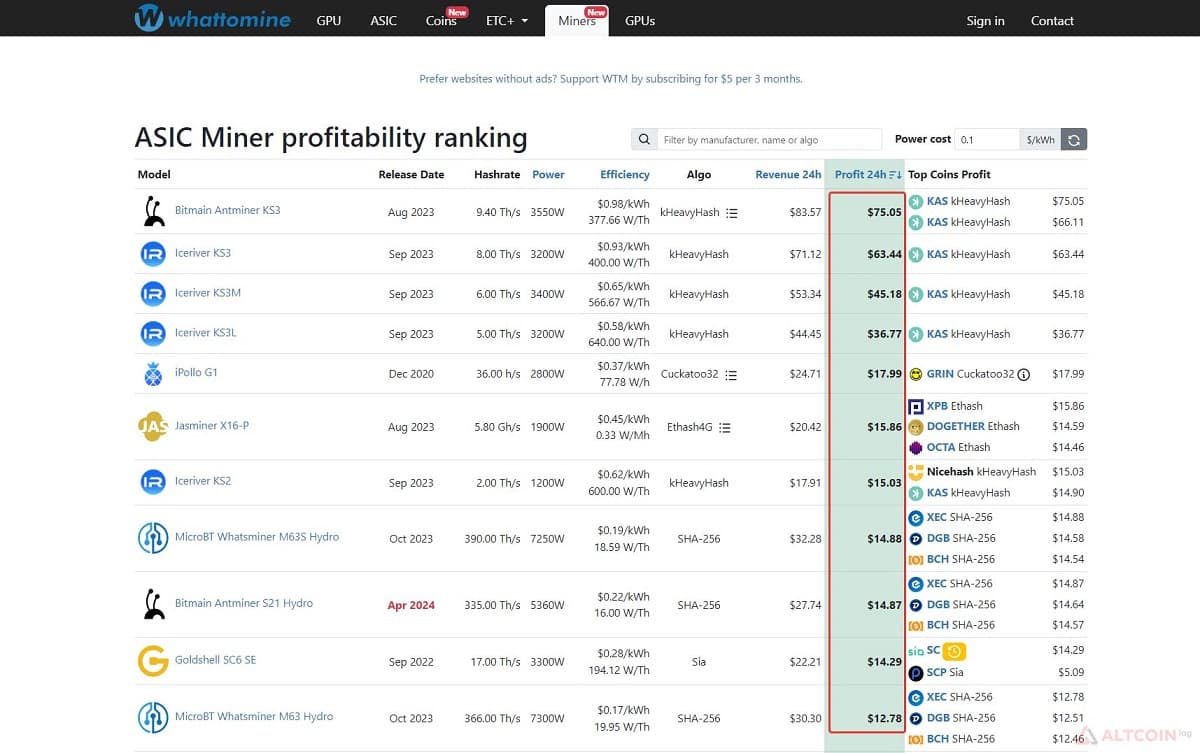Image resolution: width=1200 pixels, height=753 pixels.
Task: Click the refresh icon beside power cost
Action: coord(1074,140)
